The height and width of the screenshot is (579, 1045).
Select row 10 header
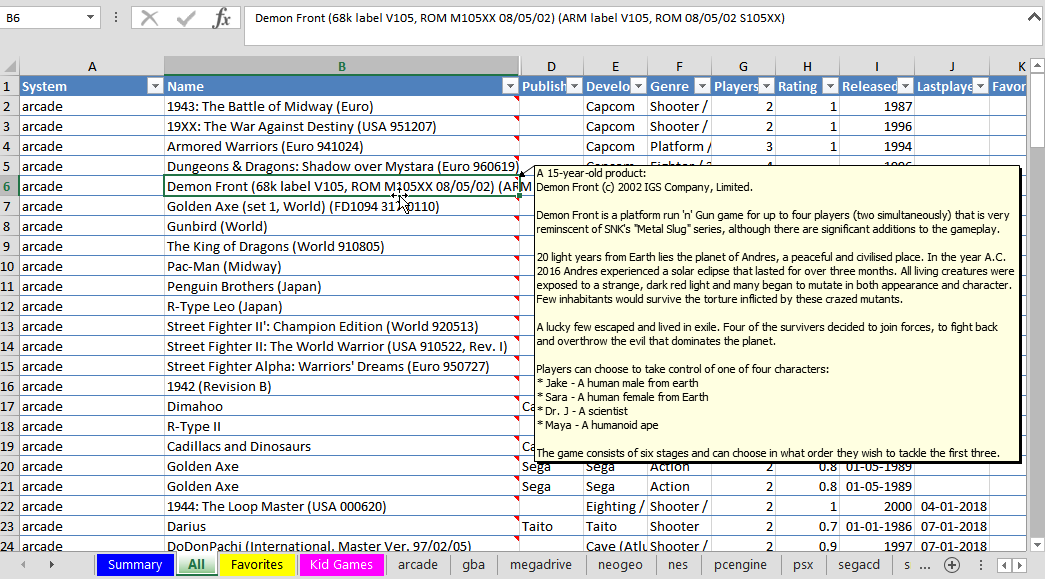point(9,267)
